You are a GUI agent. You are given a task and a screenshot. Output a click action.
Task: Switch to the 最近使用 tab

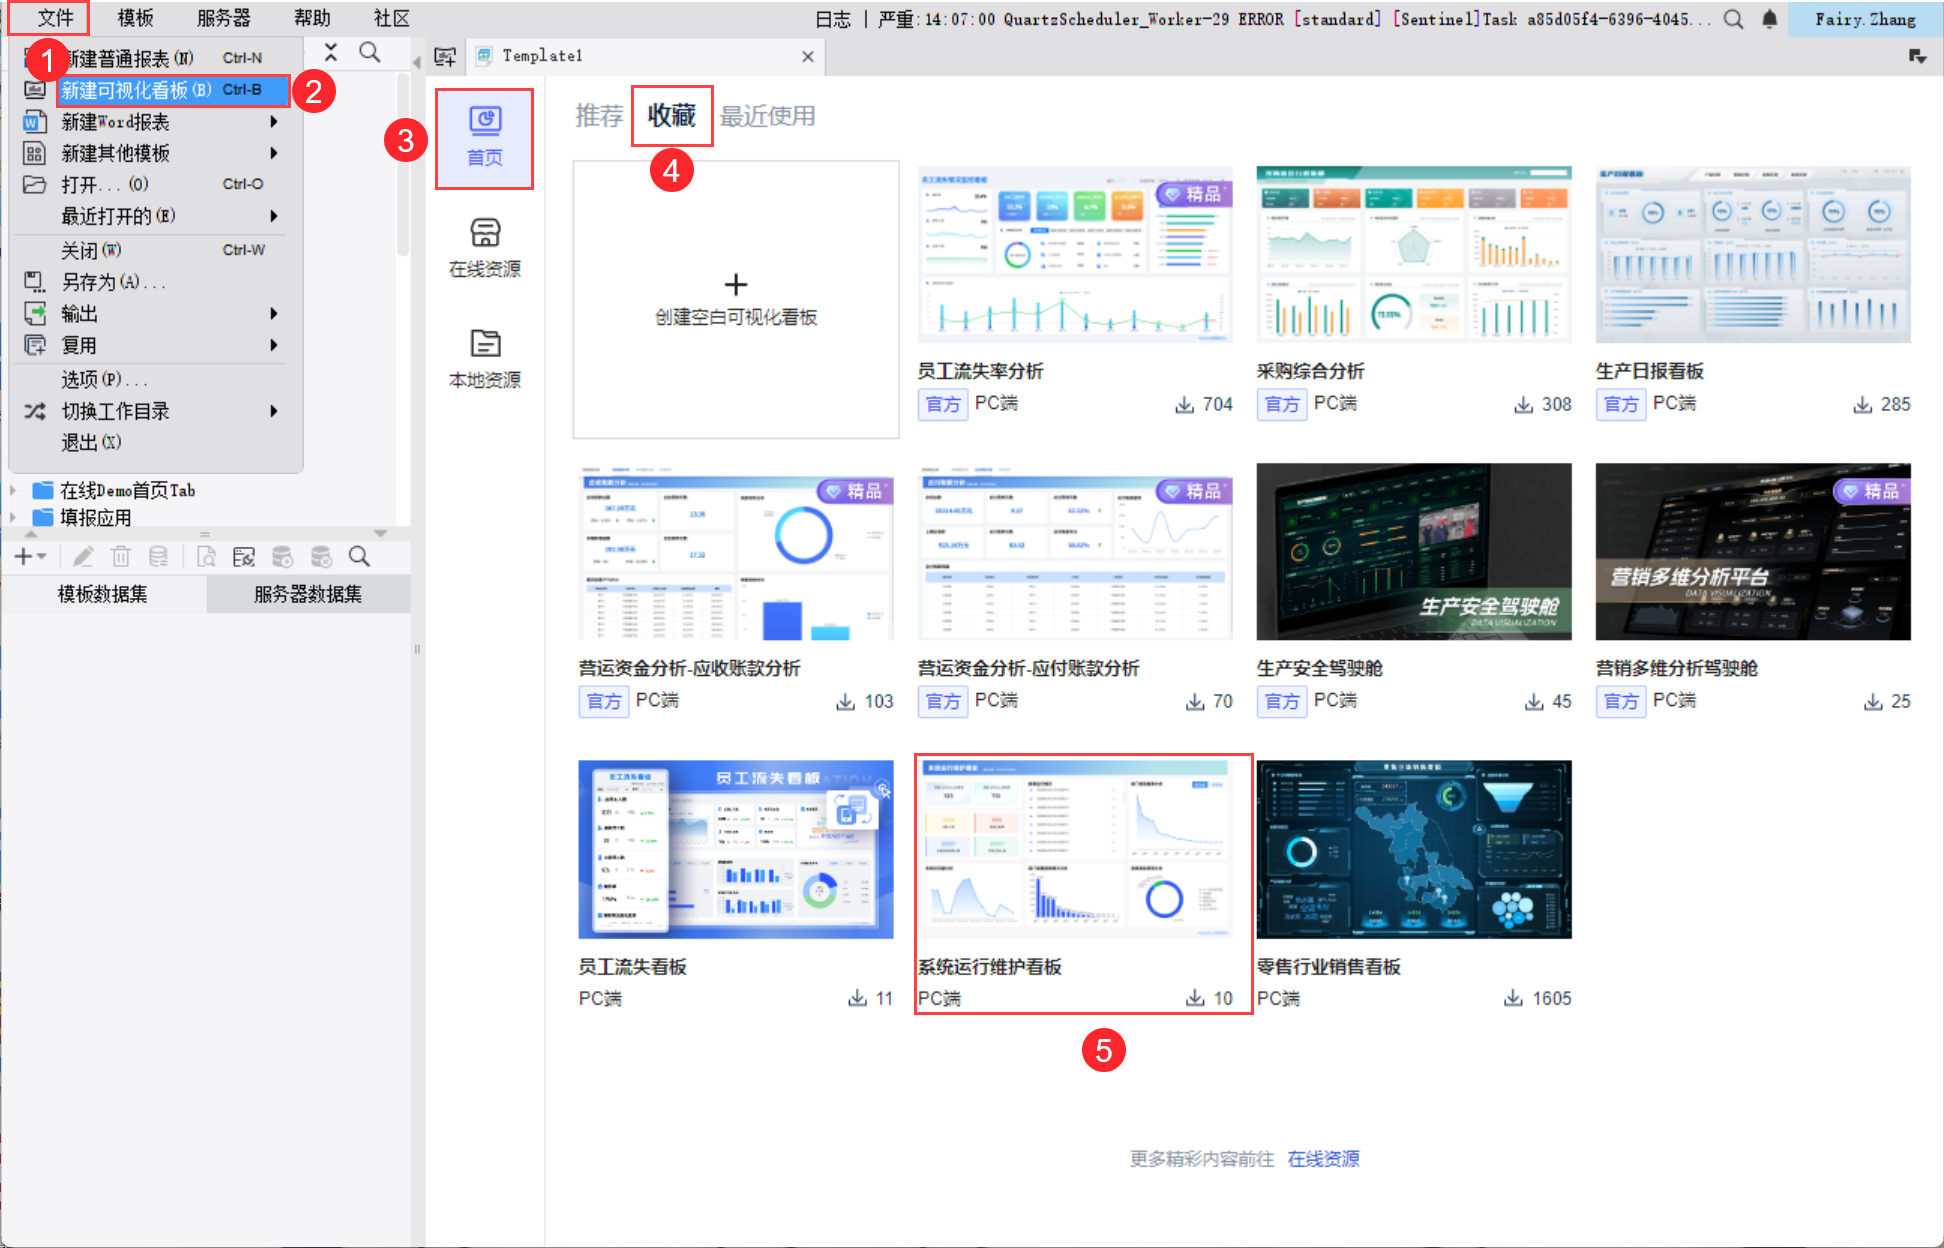767,116
